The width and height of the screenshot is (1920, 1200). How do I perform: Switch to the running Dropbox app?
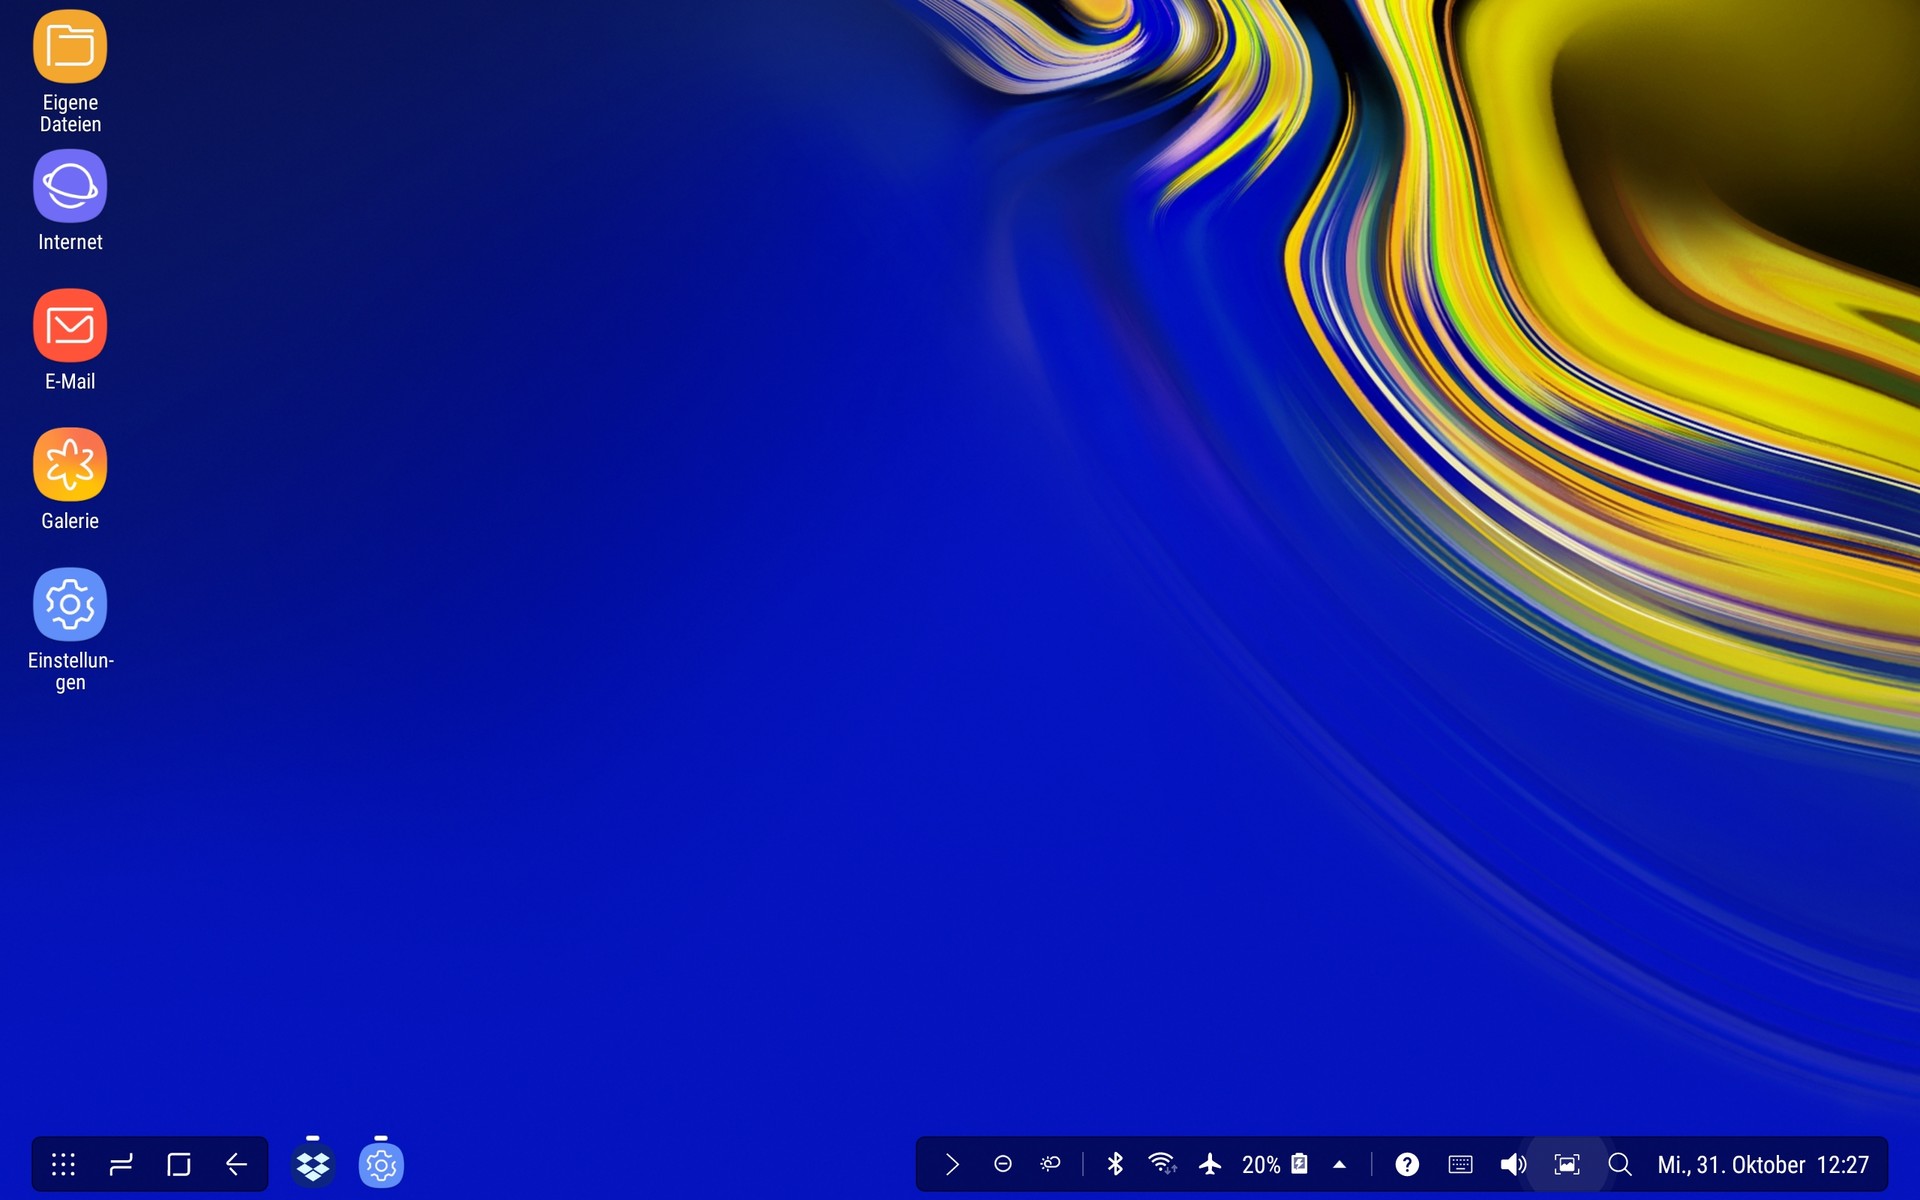313,1164
